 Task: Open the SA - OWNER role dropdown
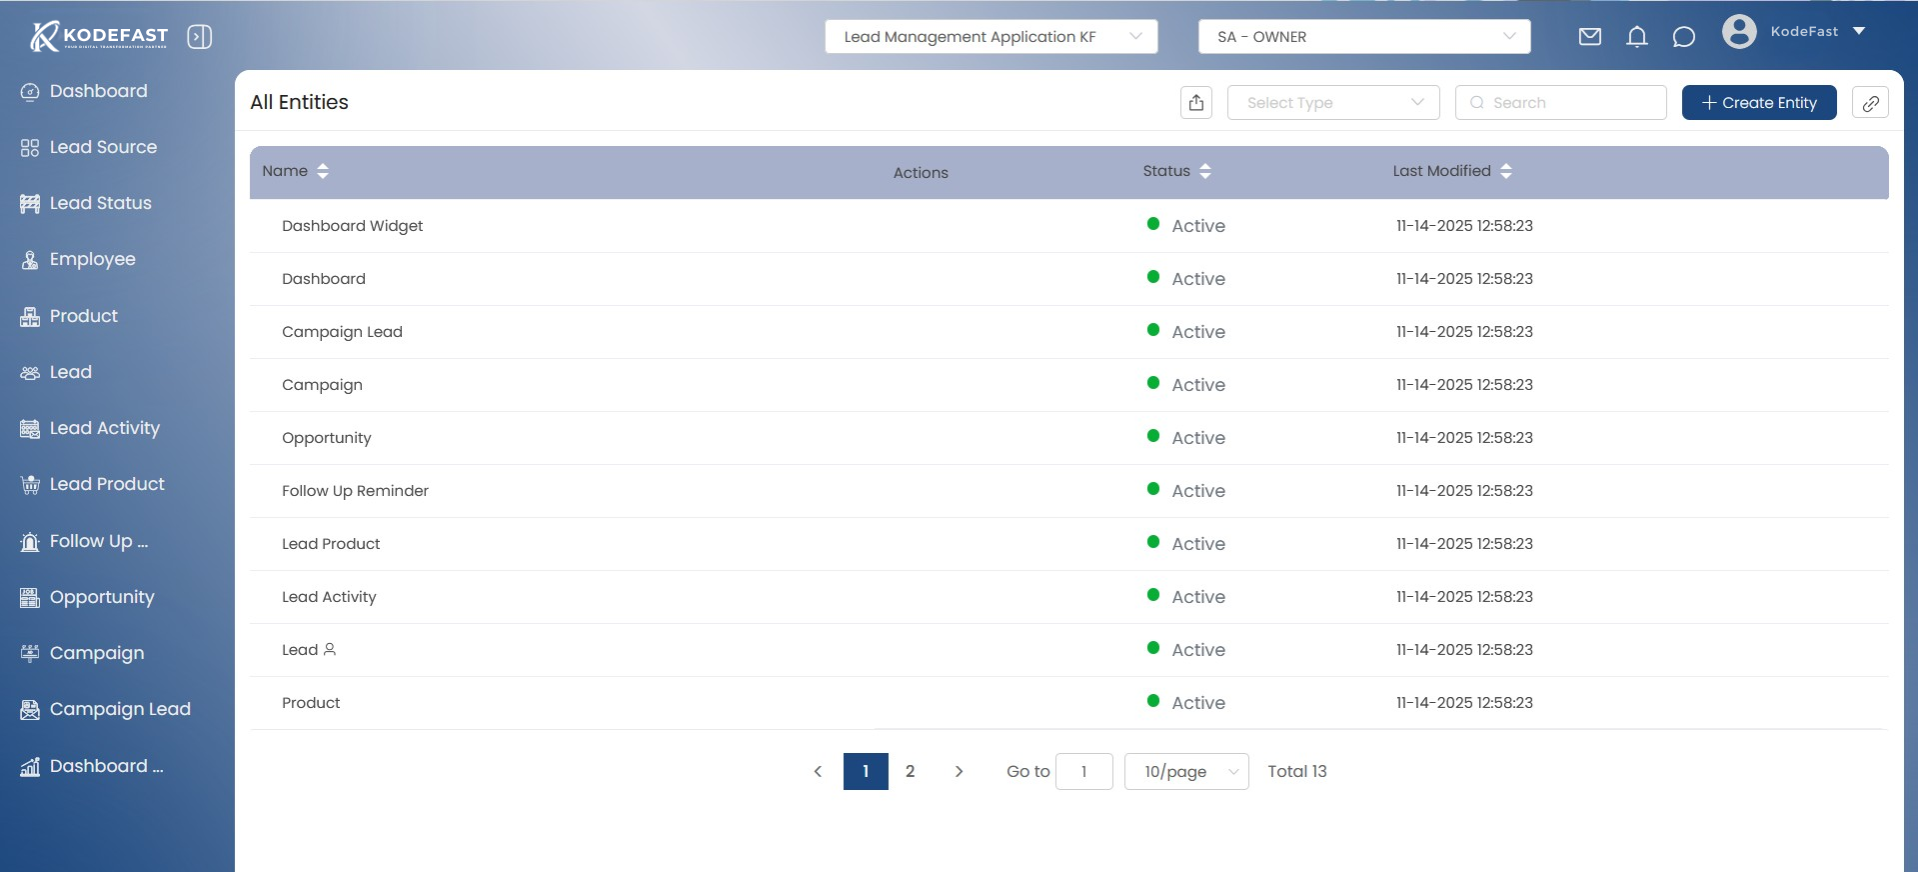(1364, 37)
